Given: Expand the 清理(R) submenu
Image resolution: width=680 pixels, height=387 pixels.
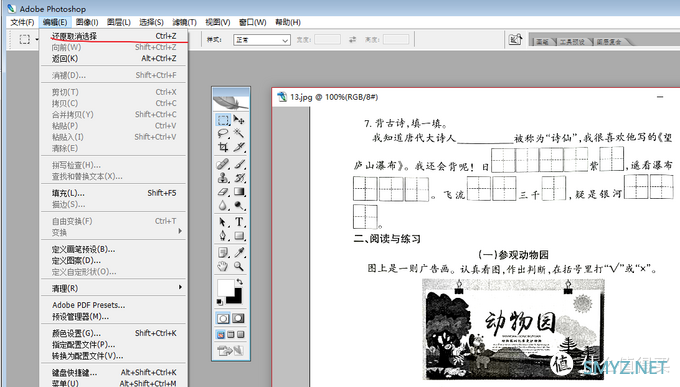Looking at the screenshot, I should coord(114,288).
